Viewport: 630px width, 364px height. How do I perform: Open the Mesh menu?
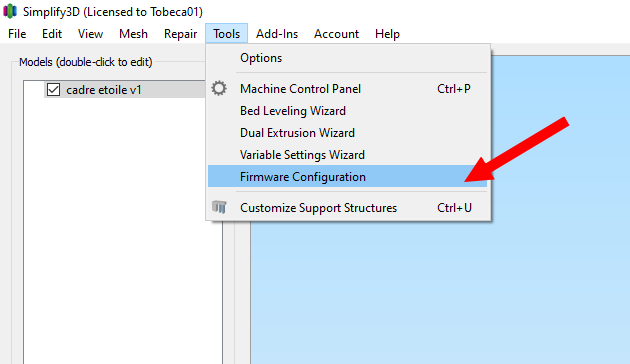click(133, 34)
